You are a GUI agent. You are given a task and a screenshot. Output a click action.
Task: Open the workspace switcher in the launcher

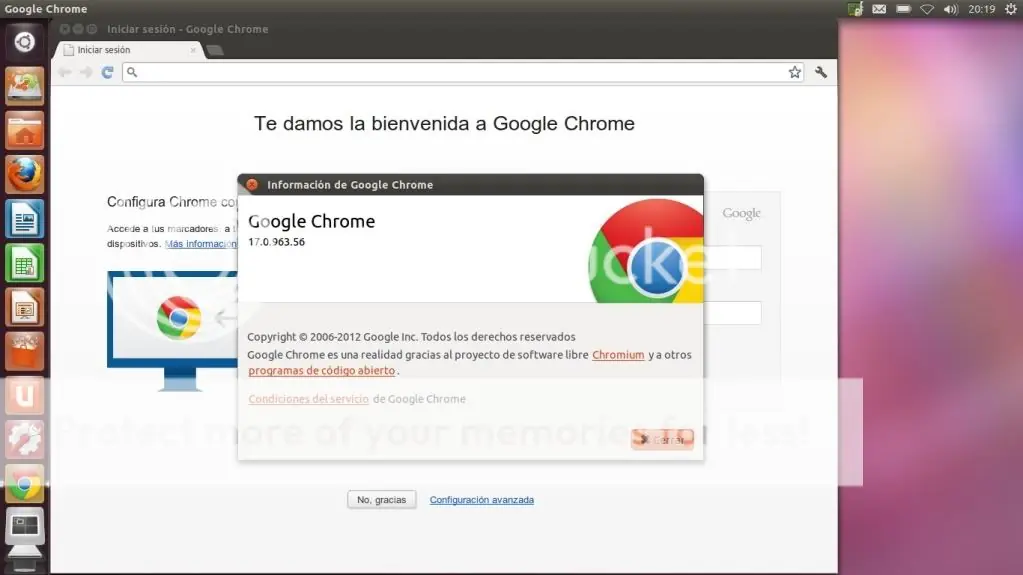coord(25,527)
